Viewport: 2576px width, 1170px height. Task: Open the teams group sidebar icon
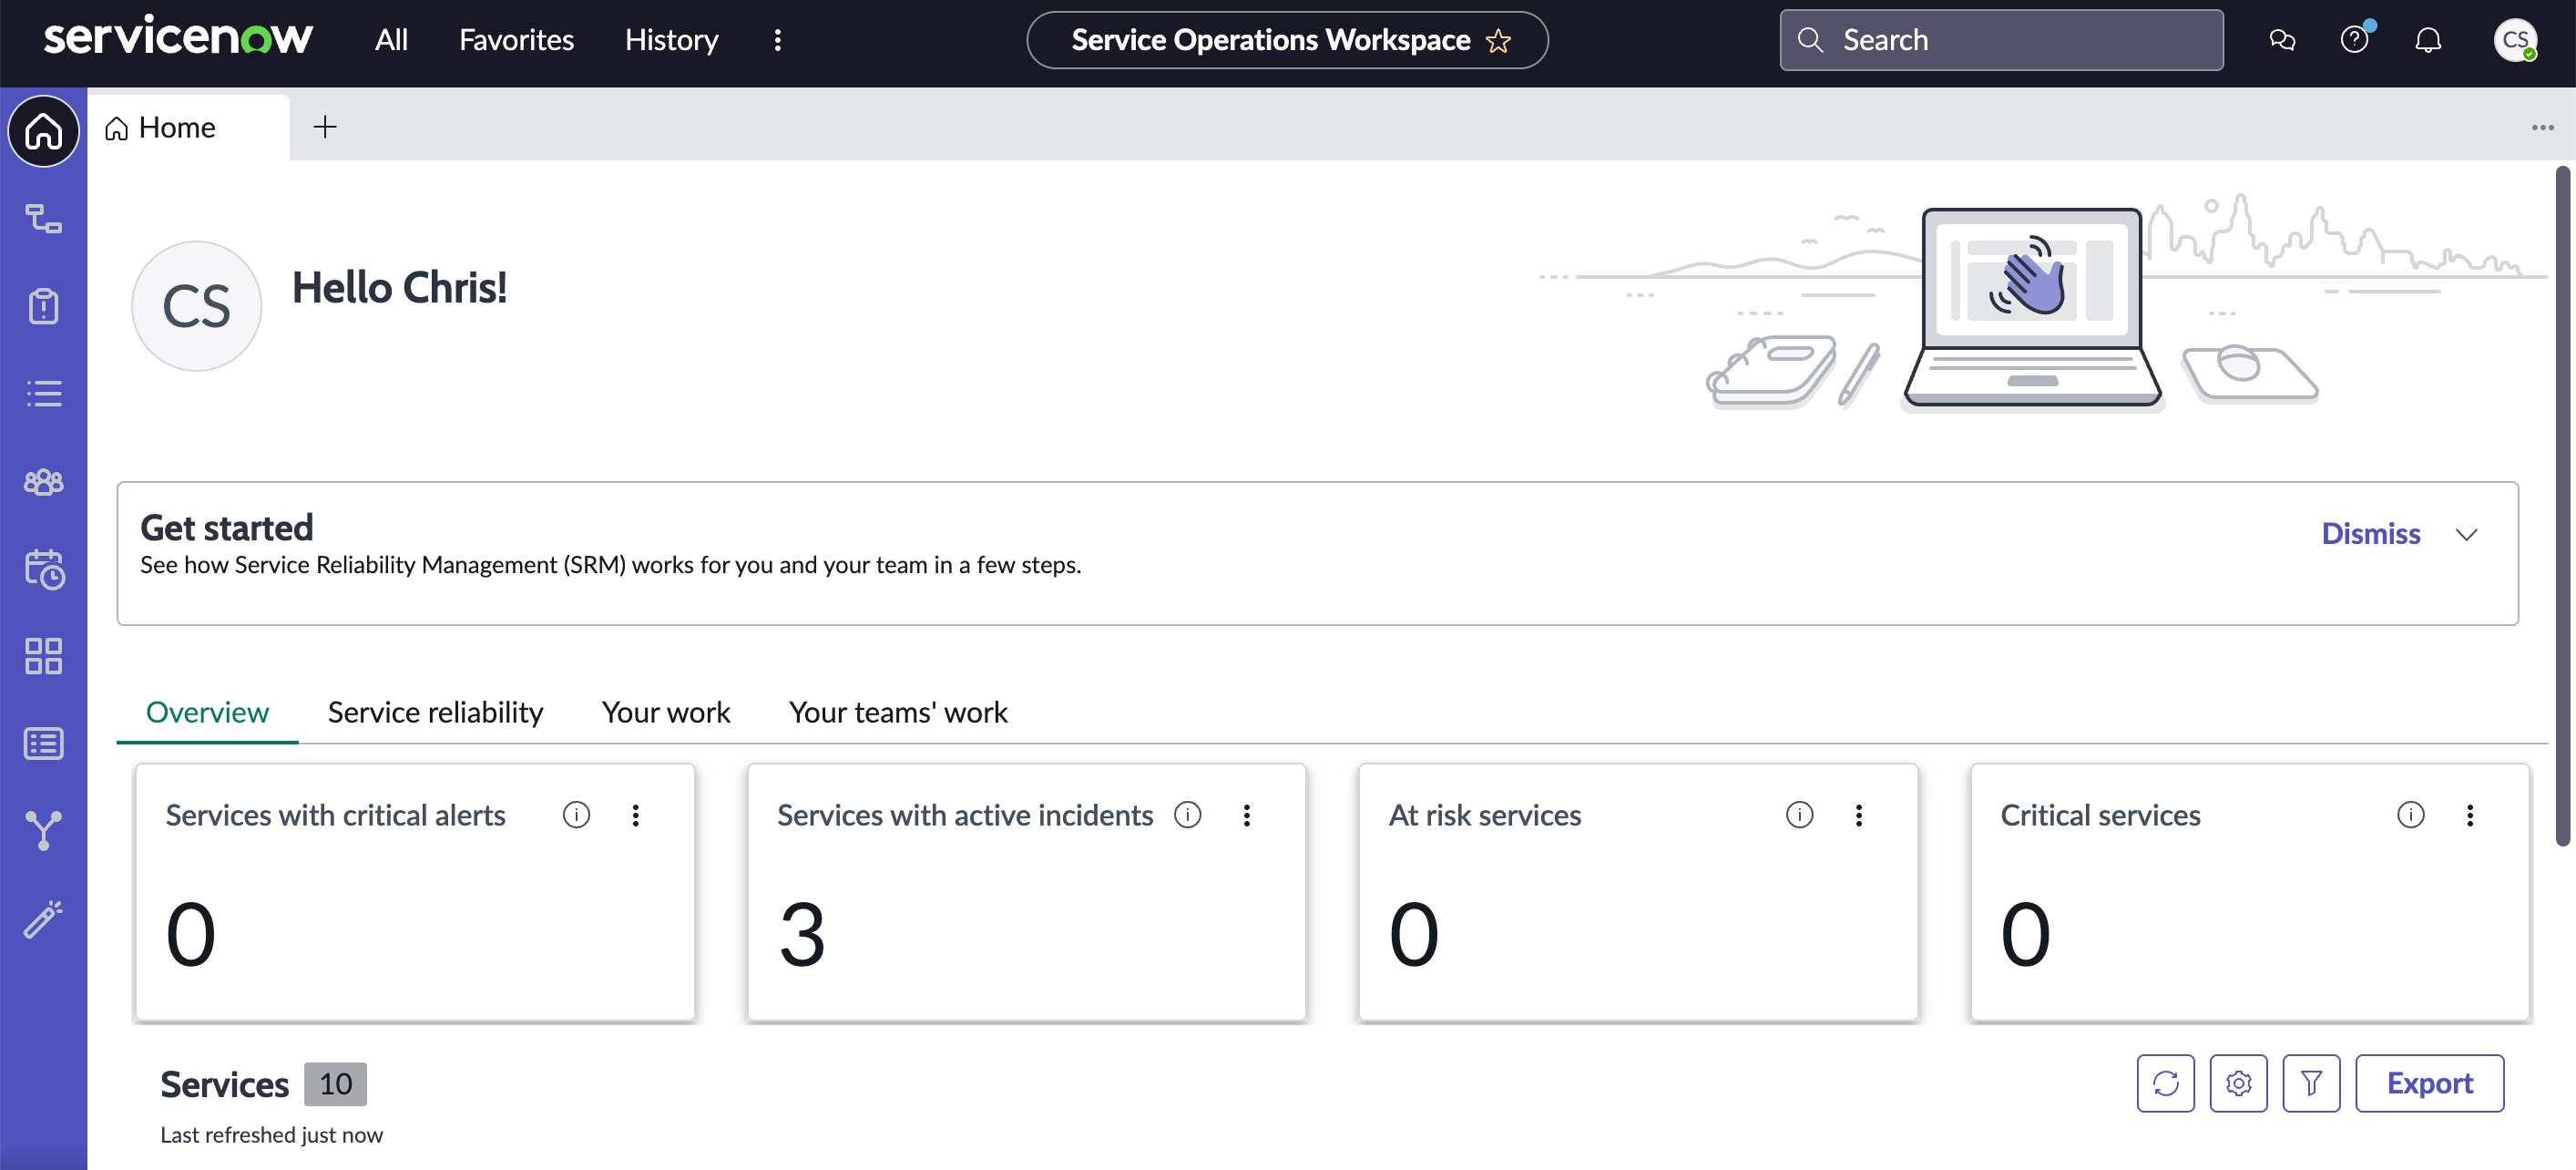43,481
